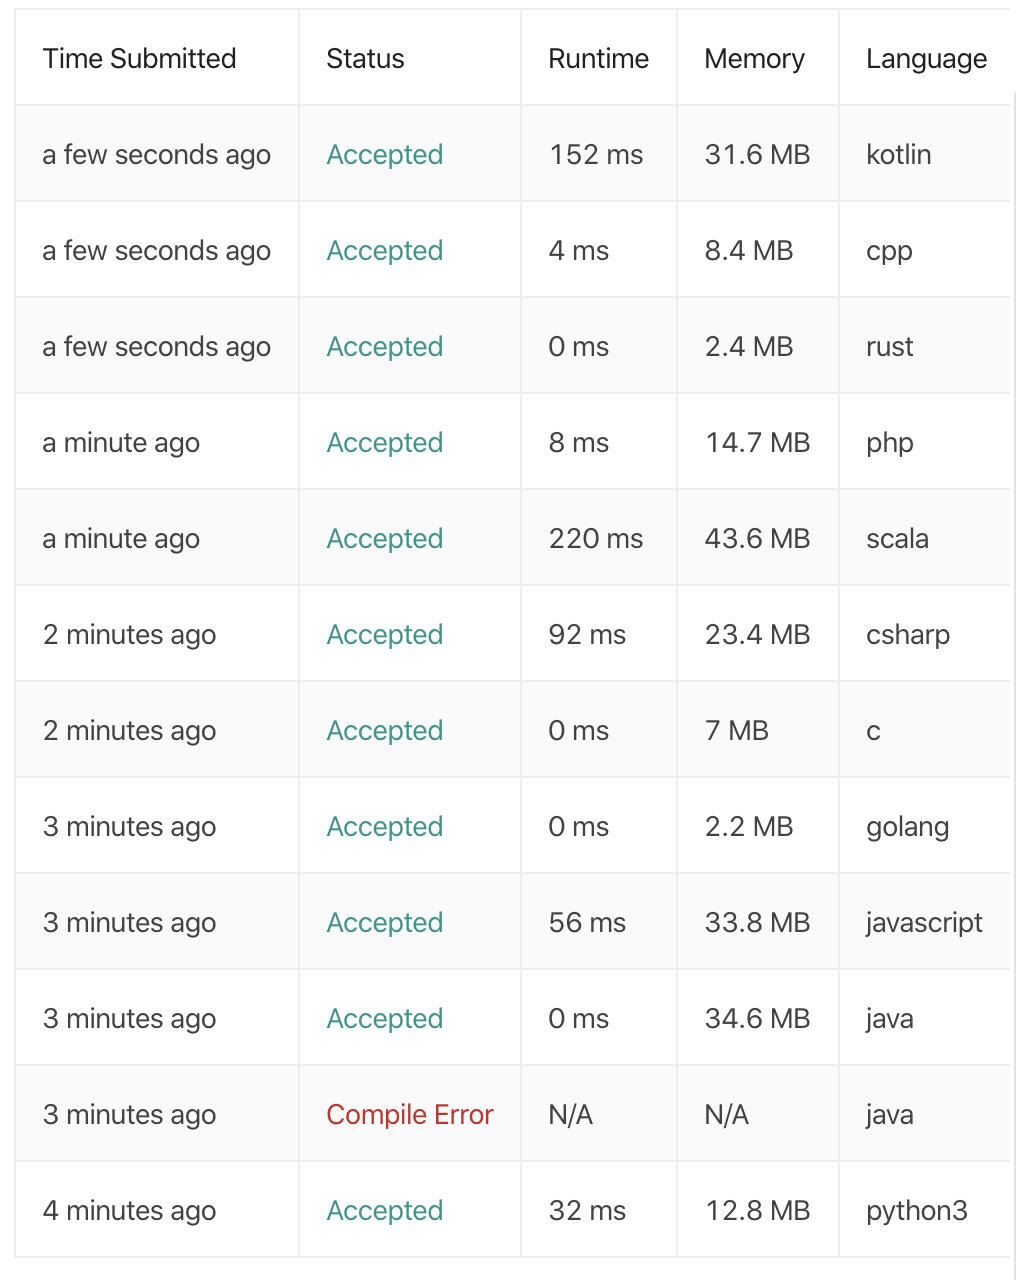Click the Memory column header
This screenshot has width=1016, height=1280.
(754, 59)
